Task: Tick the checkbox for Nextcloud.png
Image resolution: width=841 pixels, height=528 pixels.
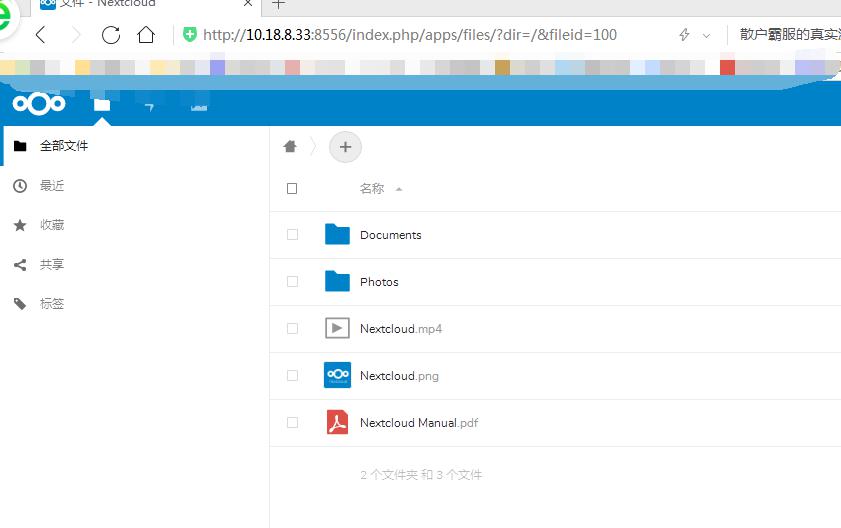Action: click(292, 376)
